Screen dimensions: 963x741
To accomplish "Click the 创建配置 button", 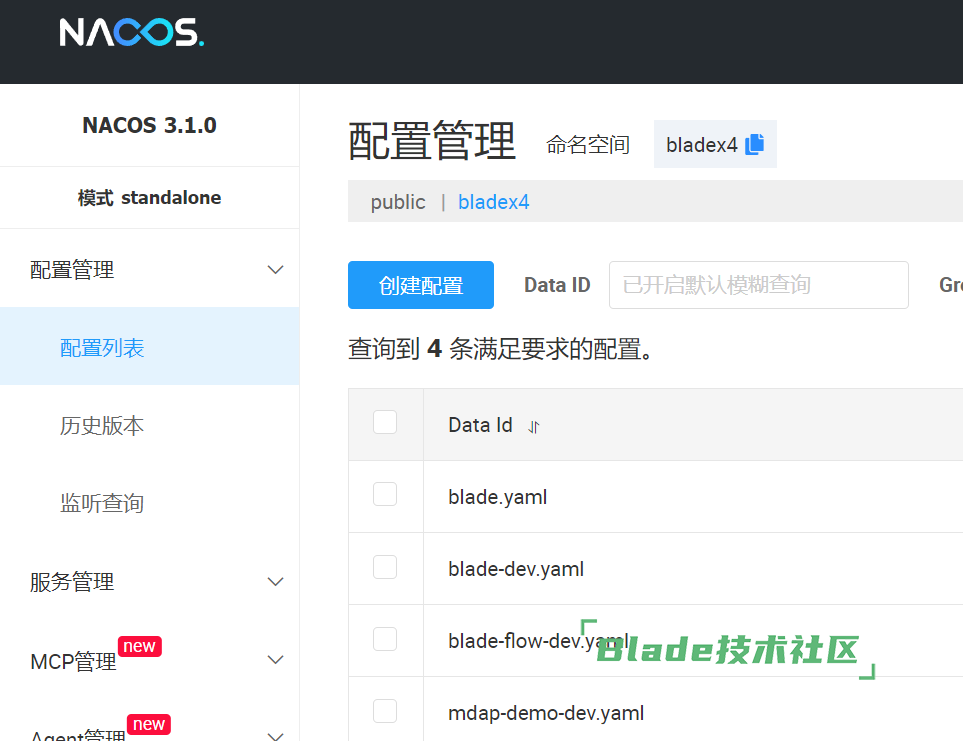I will tap(420, 285).
